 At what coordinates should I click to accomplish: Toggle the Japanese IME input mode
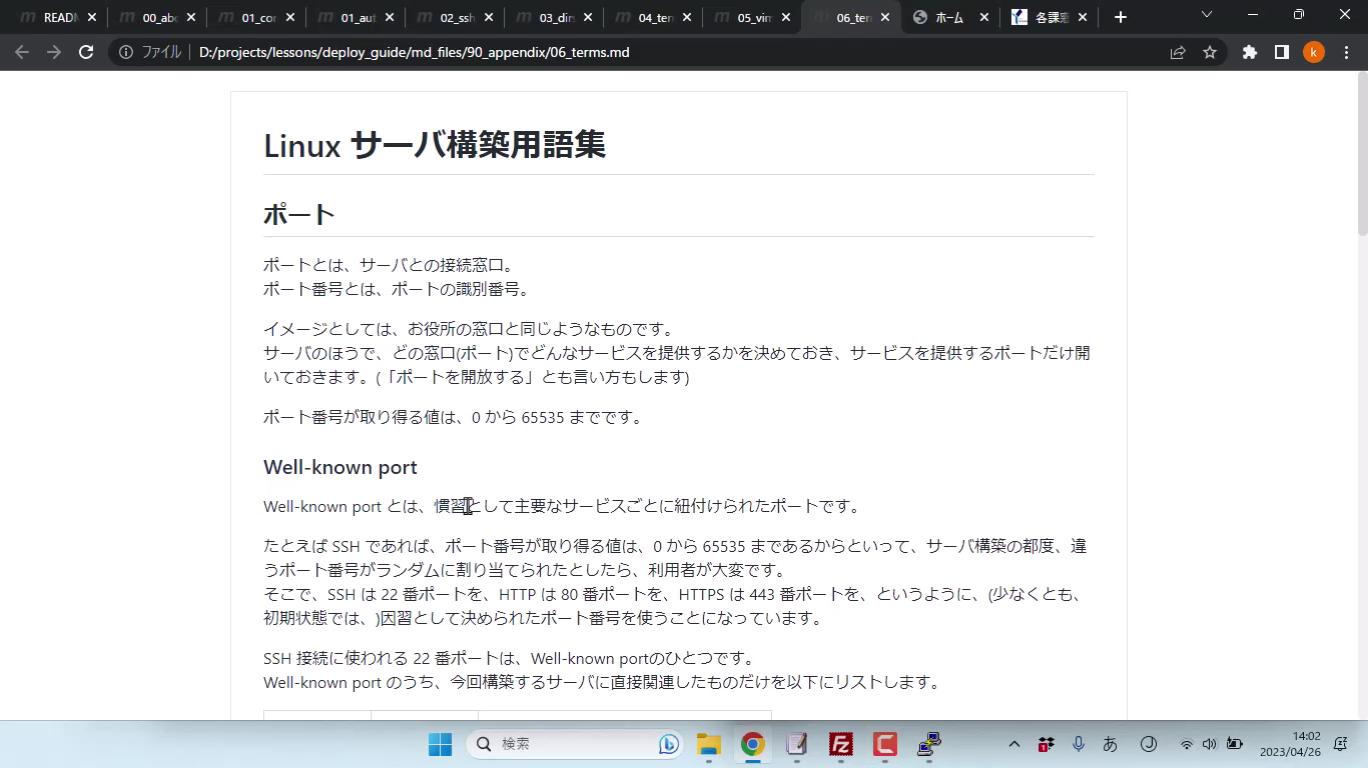[1110, 744]
